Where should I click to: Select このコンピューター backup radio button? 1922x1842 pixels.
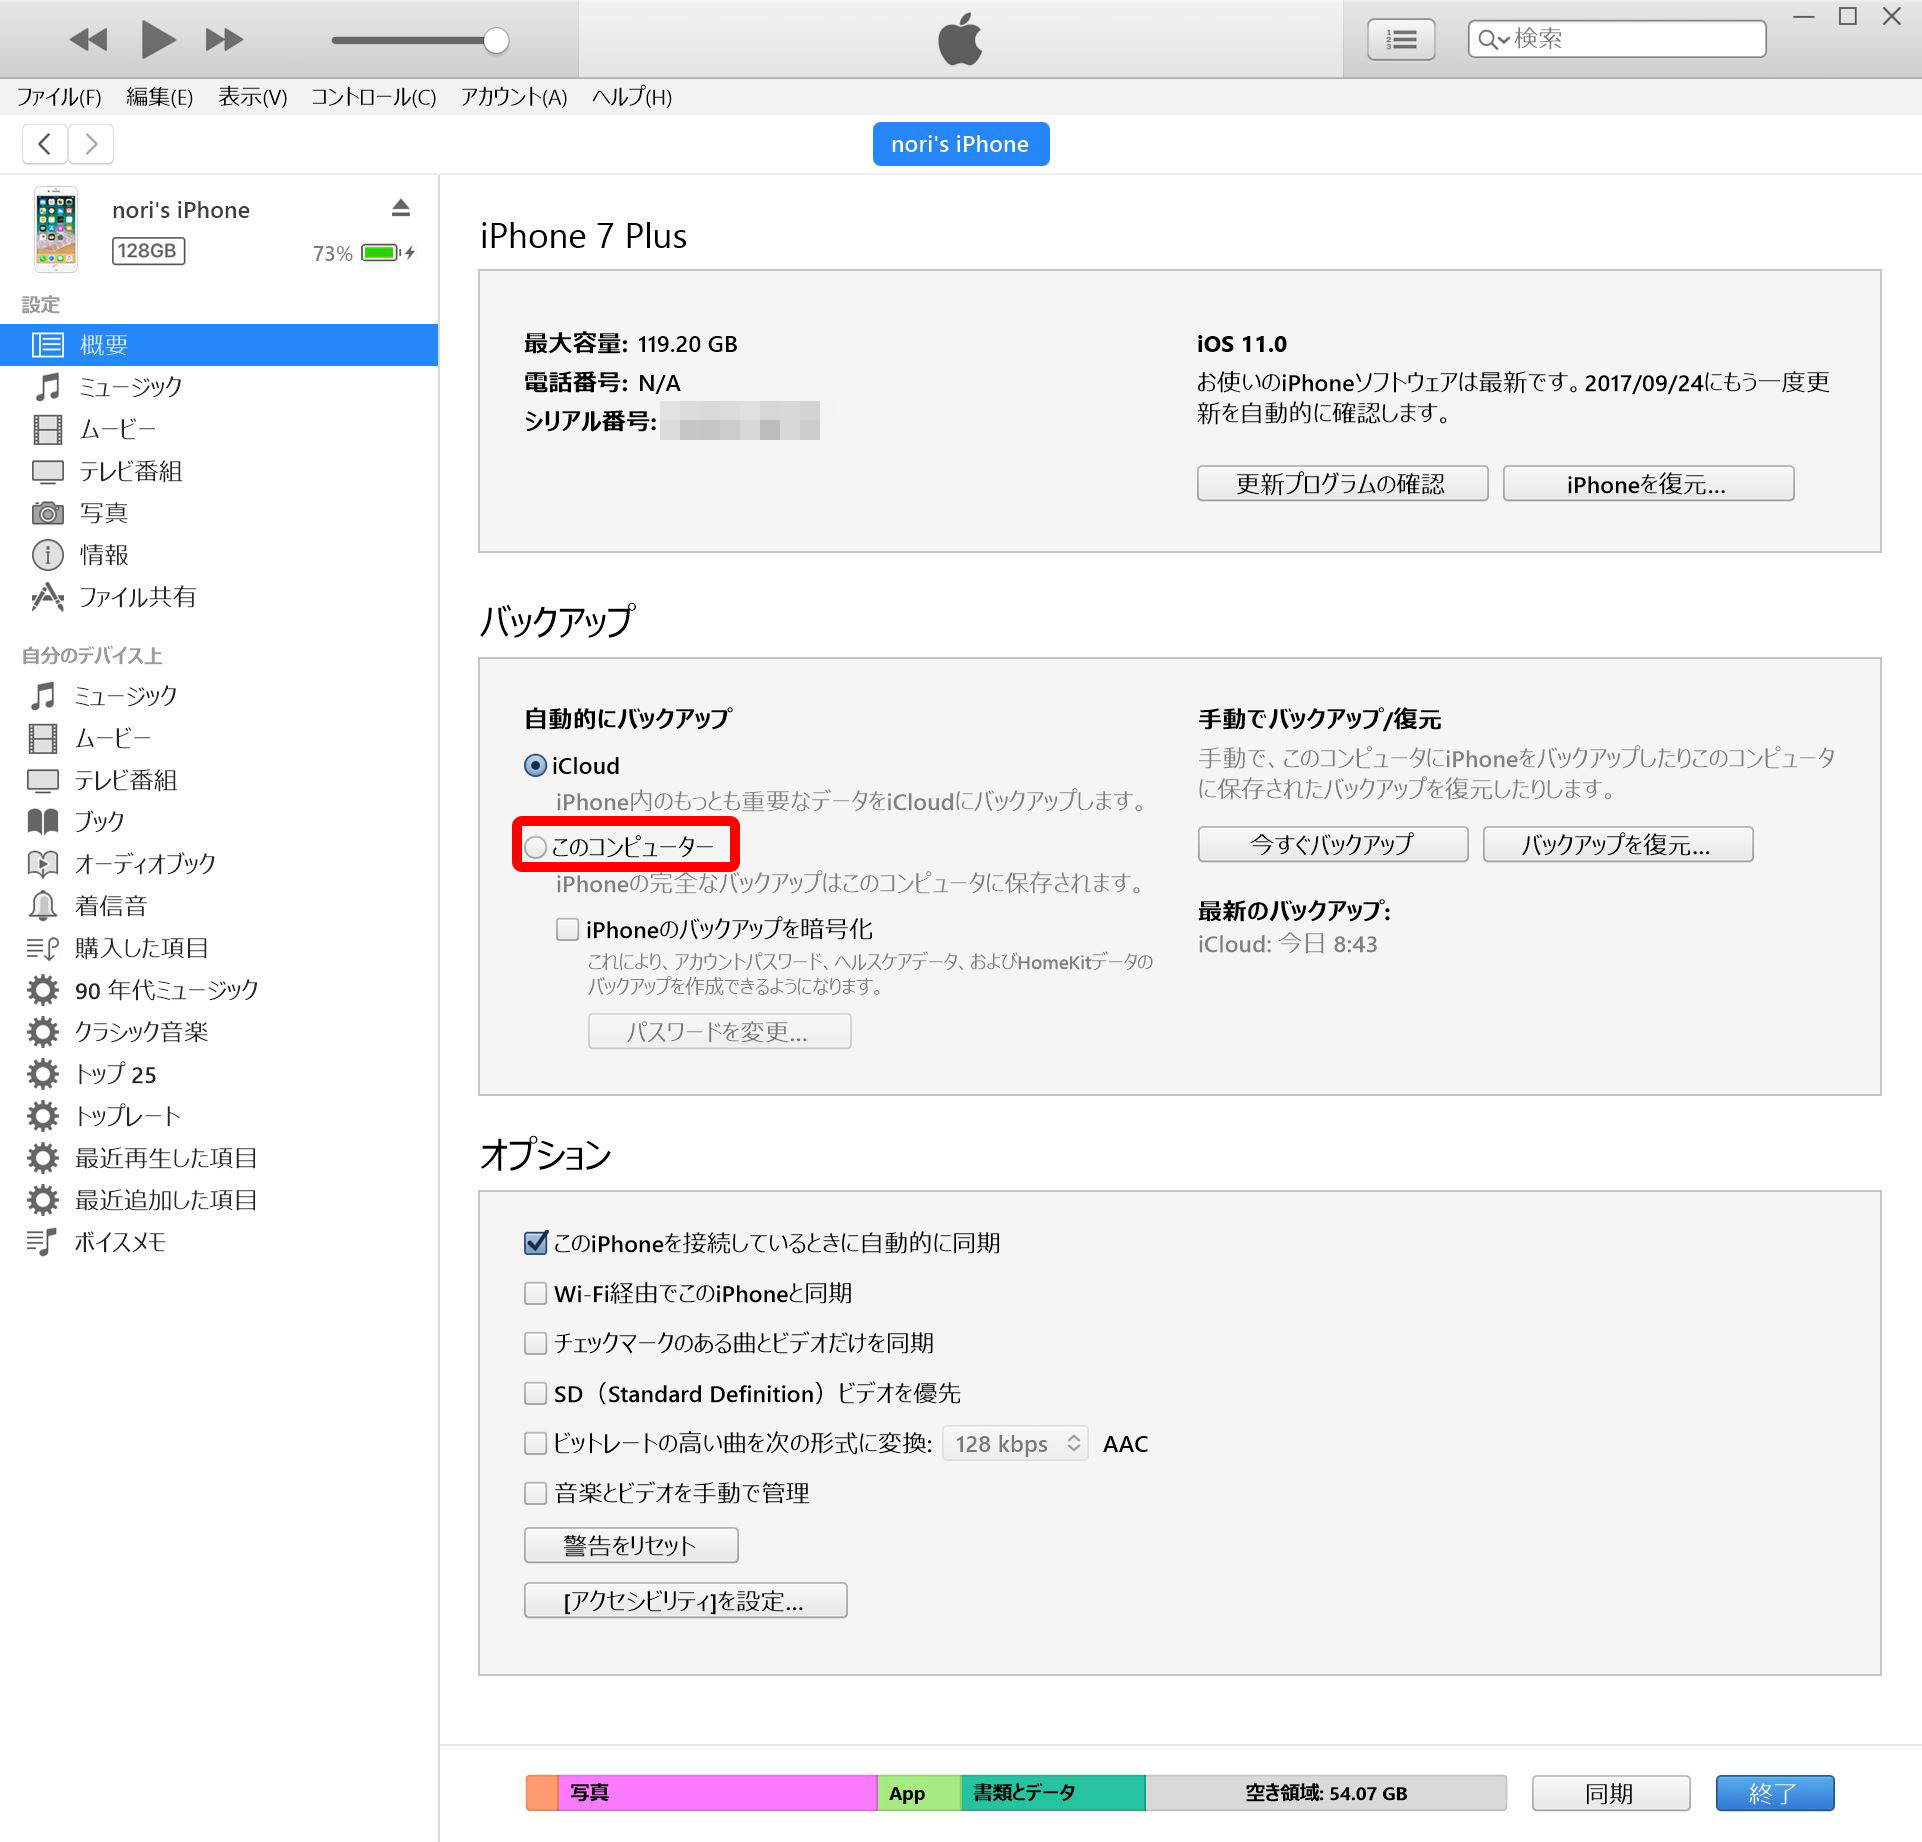536,847
